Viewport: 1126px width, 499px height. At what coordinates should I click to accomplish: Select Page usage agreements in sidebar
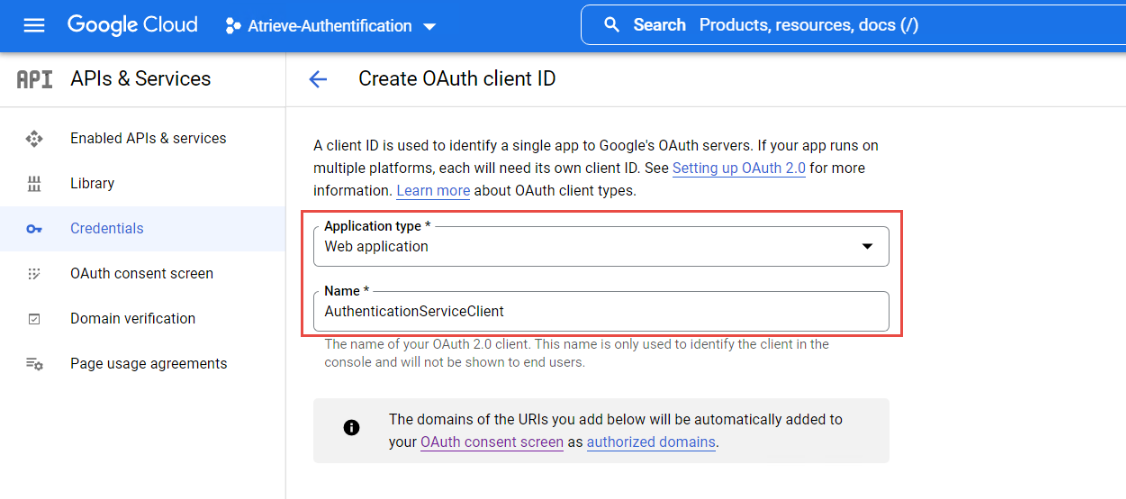(x=148, y=364)
